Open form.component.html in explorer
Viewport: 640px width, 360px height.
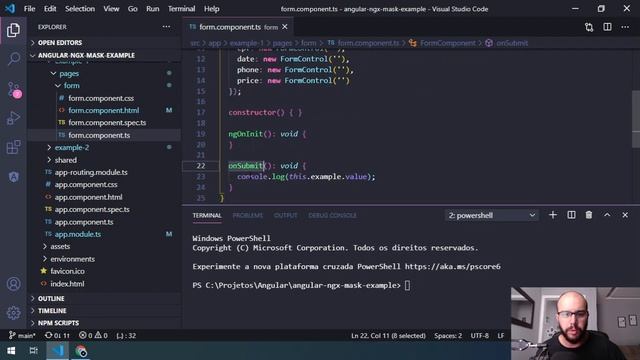pyautogui.click(x=104, y=110)
